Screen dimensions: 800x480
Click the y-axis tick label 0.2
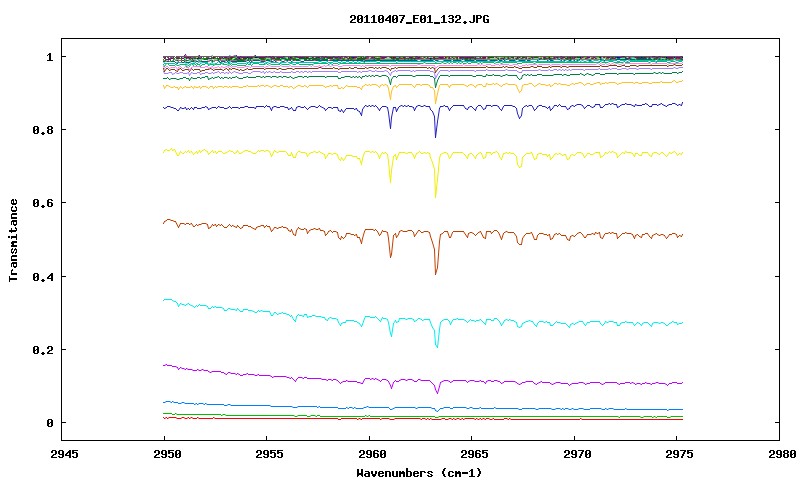[43, 350]
